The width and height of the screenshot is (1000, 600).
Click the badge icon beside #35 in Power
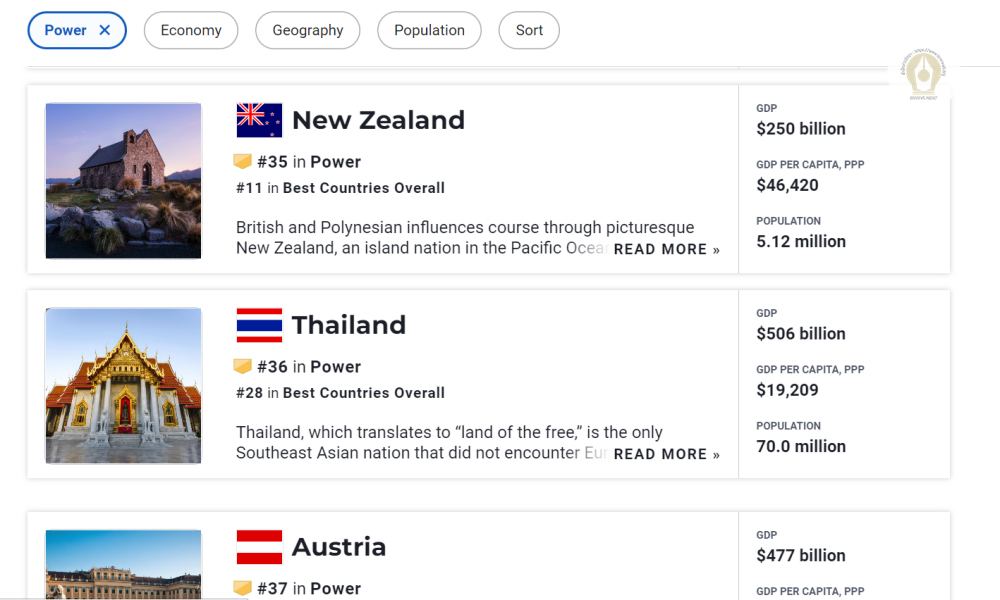pyautogui.click(x=243, y=161)
